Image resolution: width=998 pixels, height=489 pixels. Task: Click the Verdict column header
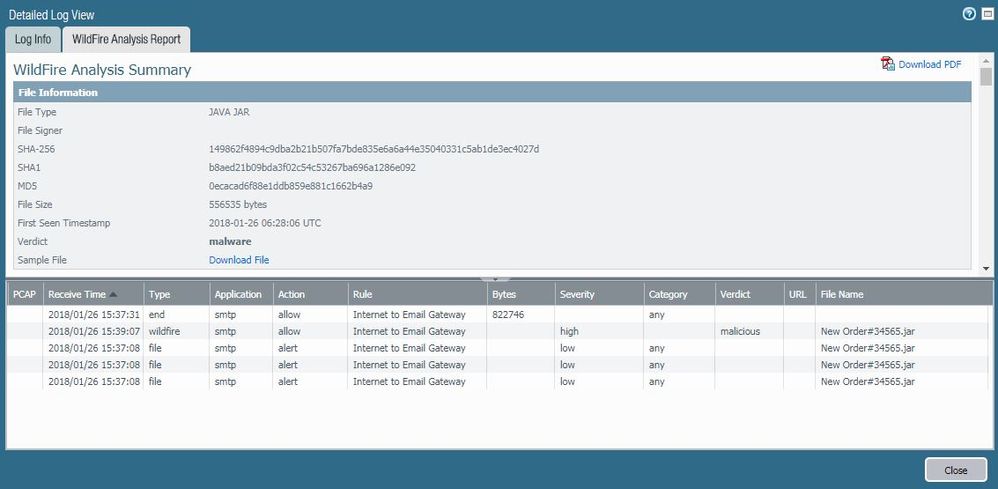point(733,295)
